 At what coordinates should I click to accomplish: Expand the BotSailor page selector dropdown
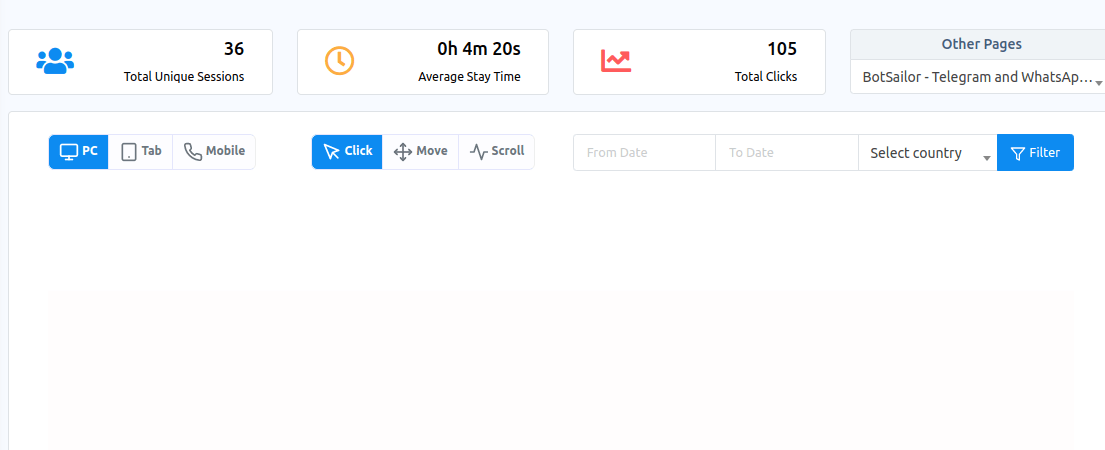981,77
